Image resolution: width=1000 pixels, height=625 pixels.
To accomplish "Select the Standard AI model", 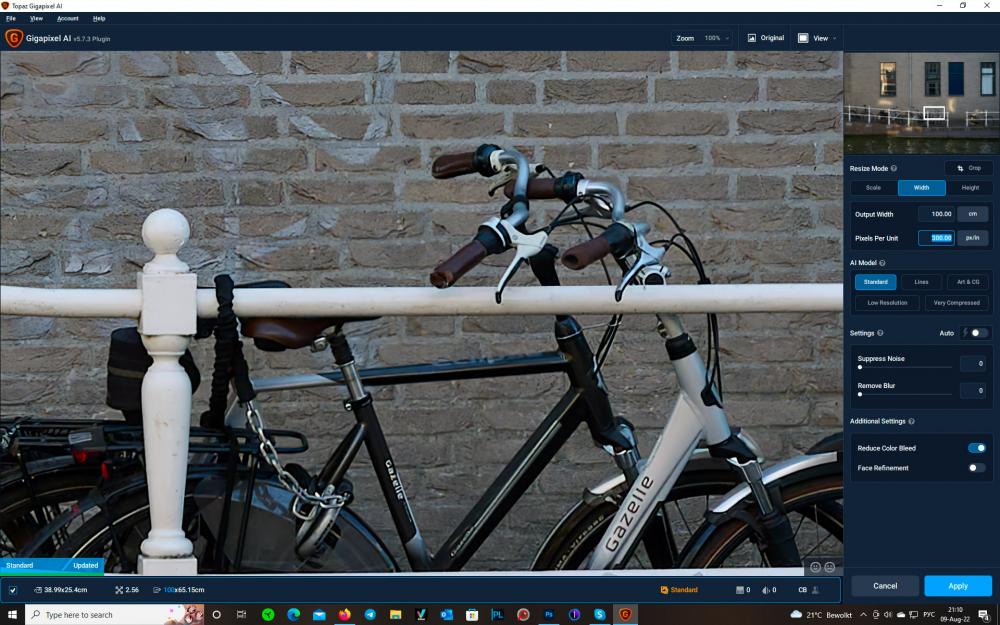I will pos(876,282).
